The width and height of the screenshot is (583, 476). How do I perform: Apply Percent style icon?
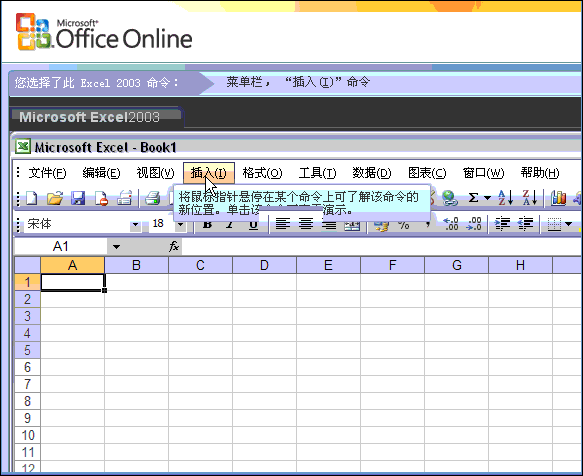click(x=404, y=225)
